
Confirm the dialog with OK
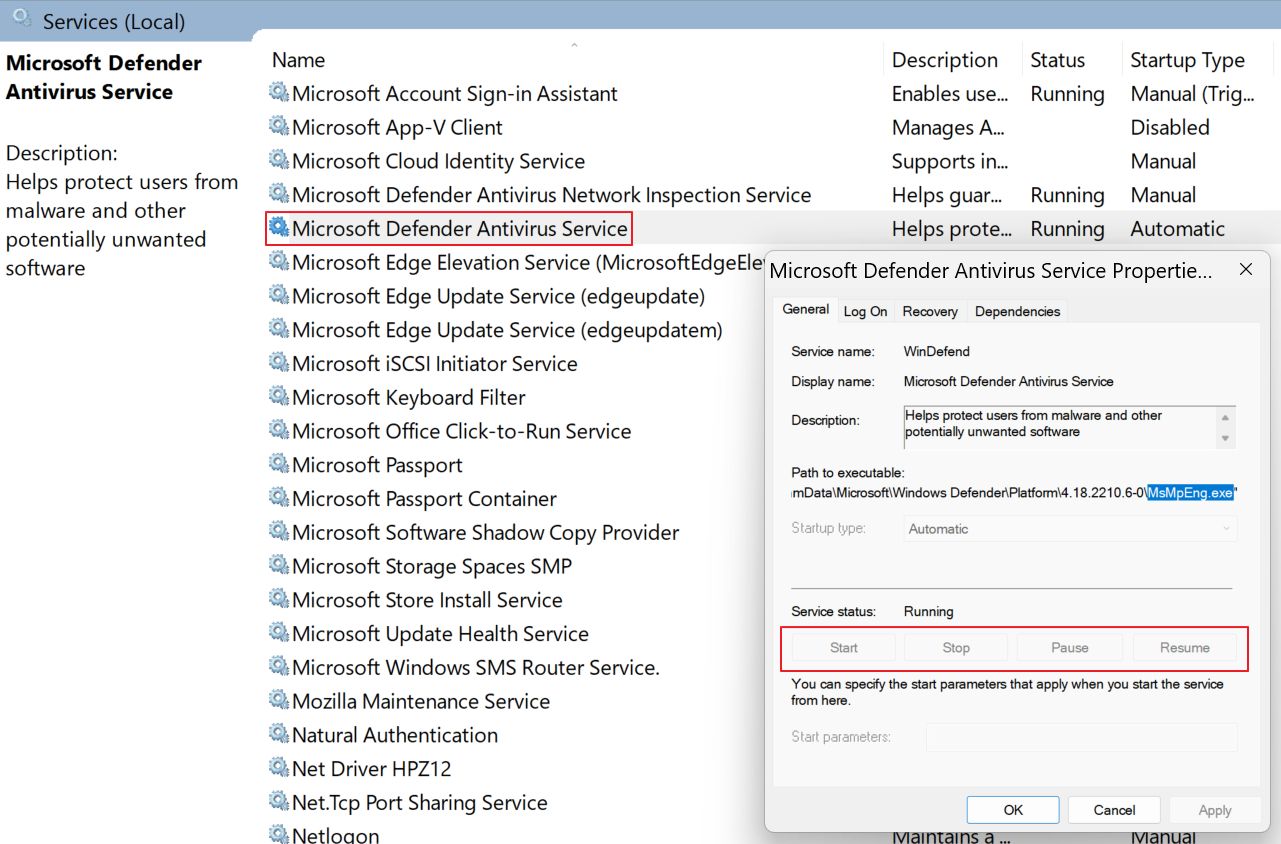[1013, 810]
